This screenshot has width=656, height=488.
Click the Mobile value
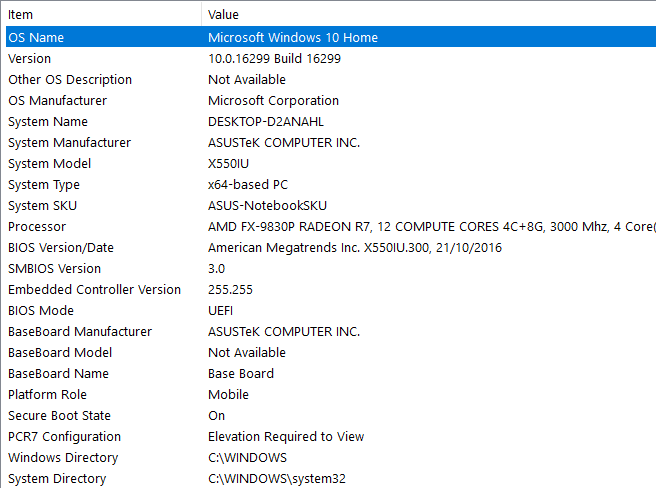point(228,394)
